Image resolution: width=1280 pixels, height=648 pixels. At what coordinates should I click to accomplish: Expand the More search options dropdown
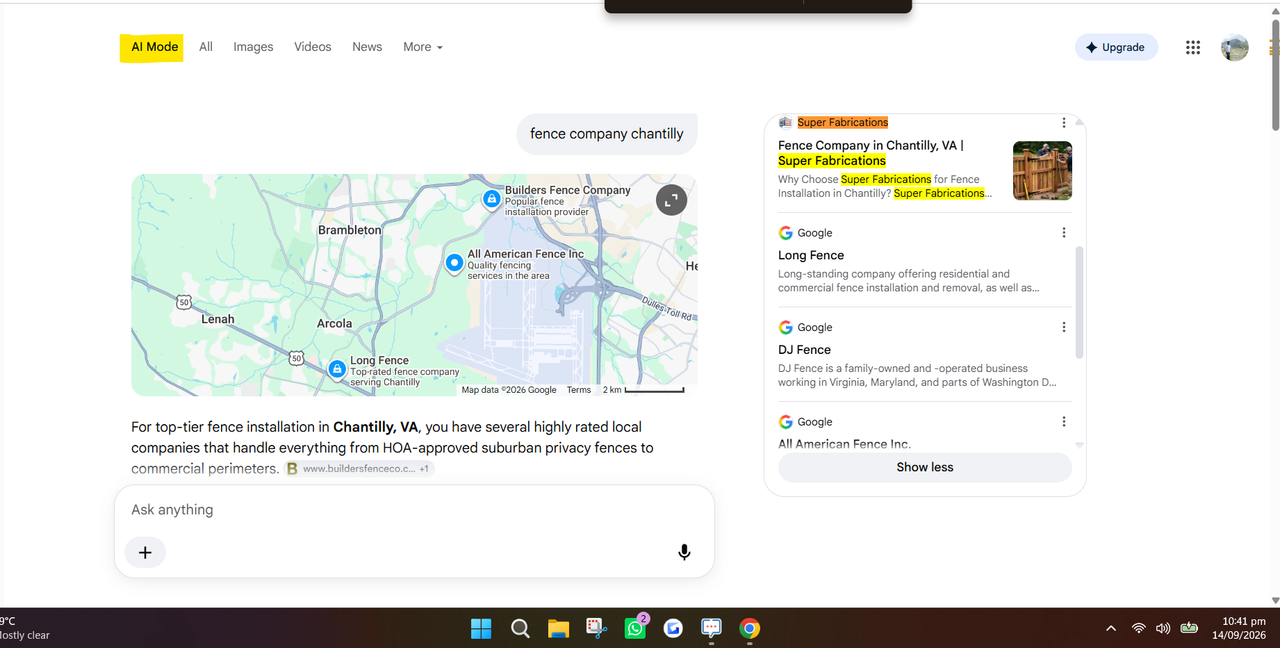422,47
